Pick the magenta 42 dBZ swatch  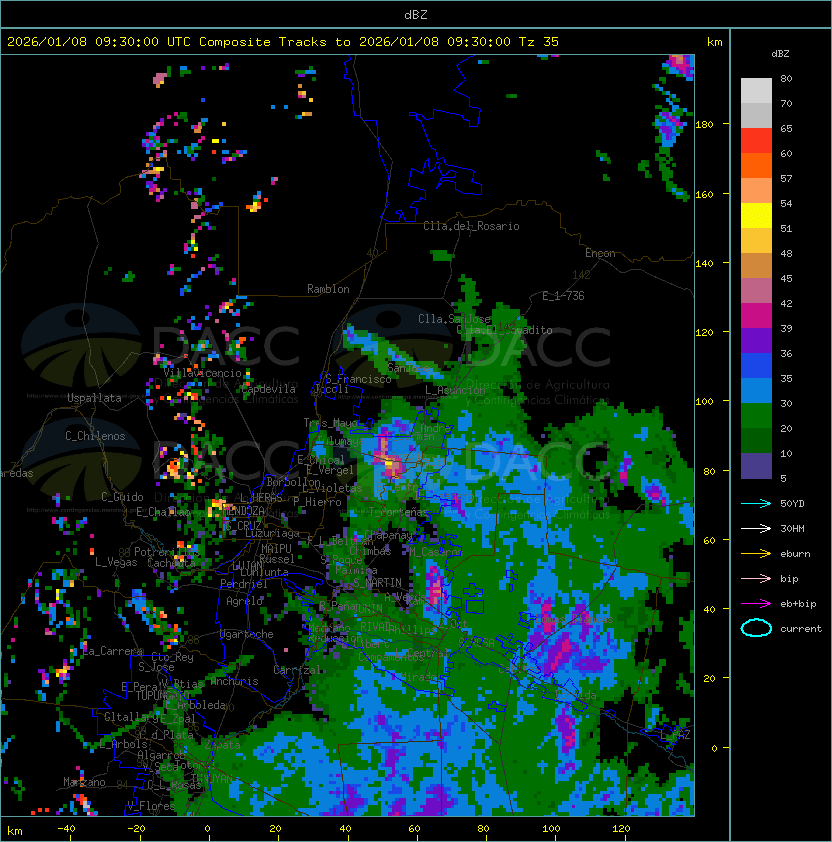coord(756,316)
